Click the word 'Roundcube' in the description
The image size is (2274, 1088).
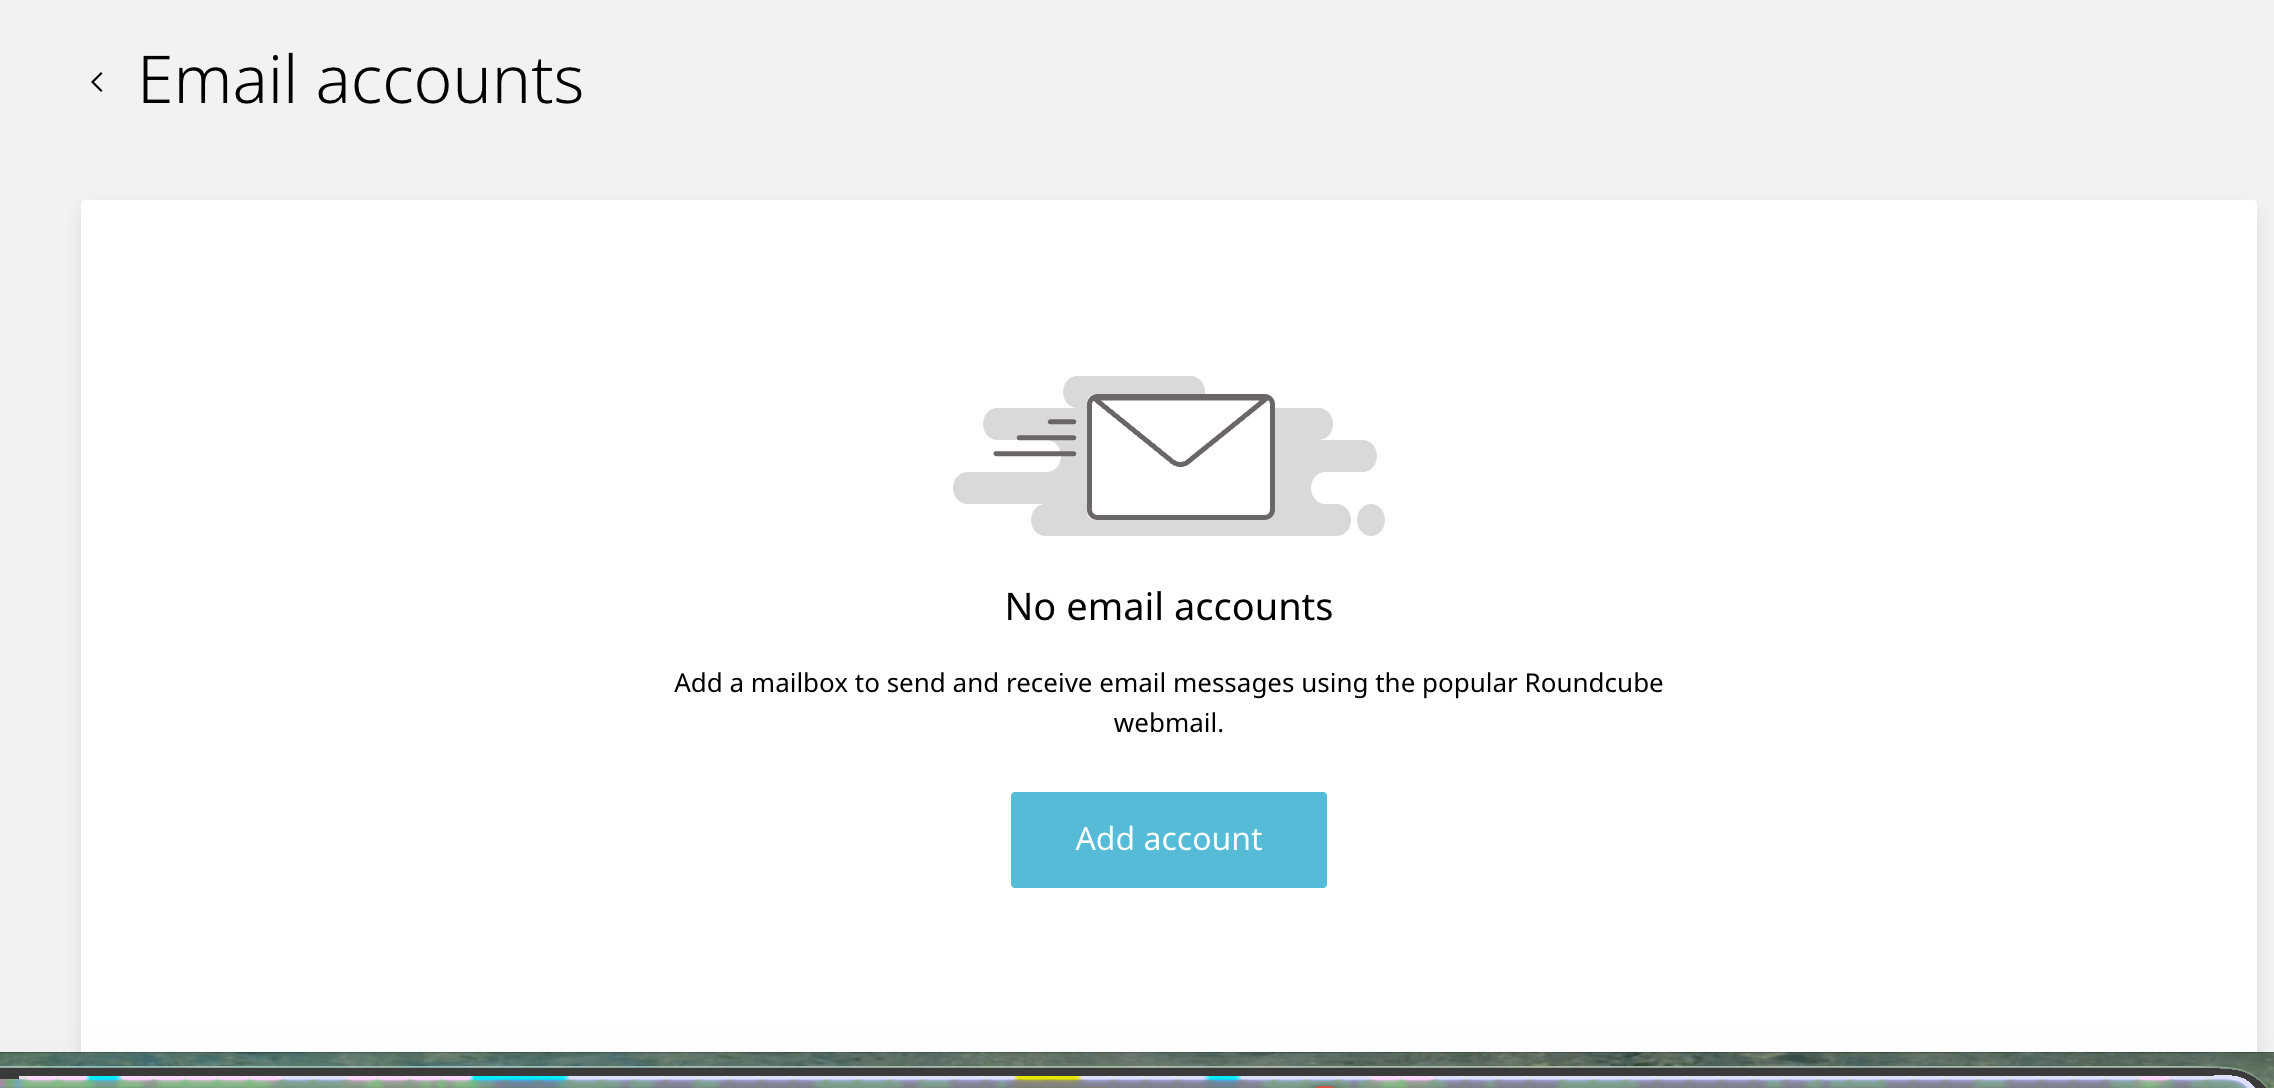tap(1593, 683)
